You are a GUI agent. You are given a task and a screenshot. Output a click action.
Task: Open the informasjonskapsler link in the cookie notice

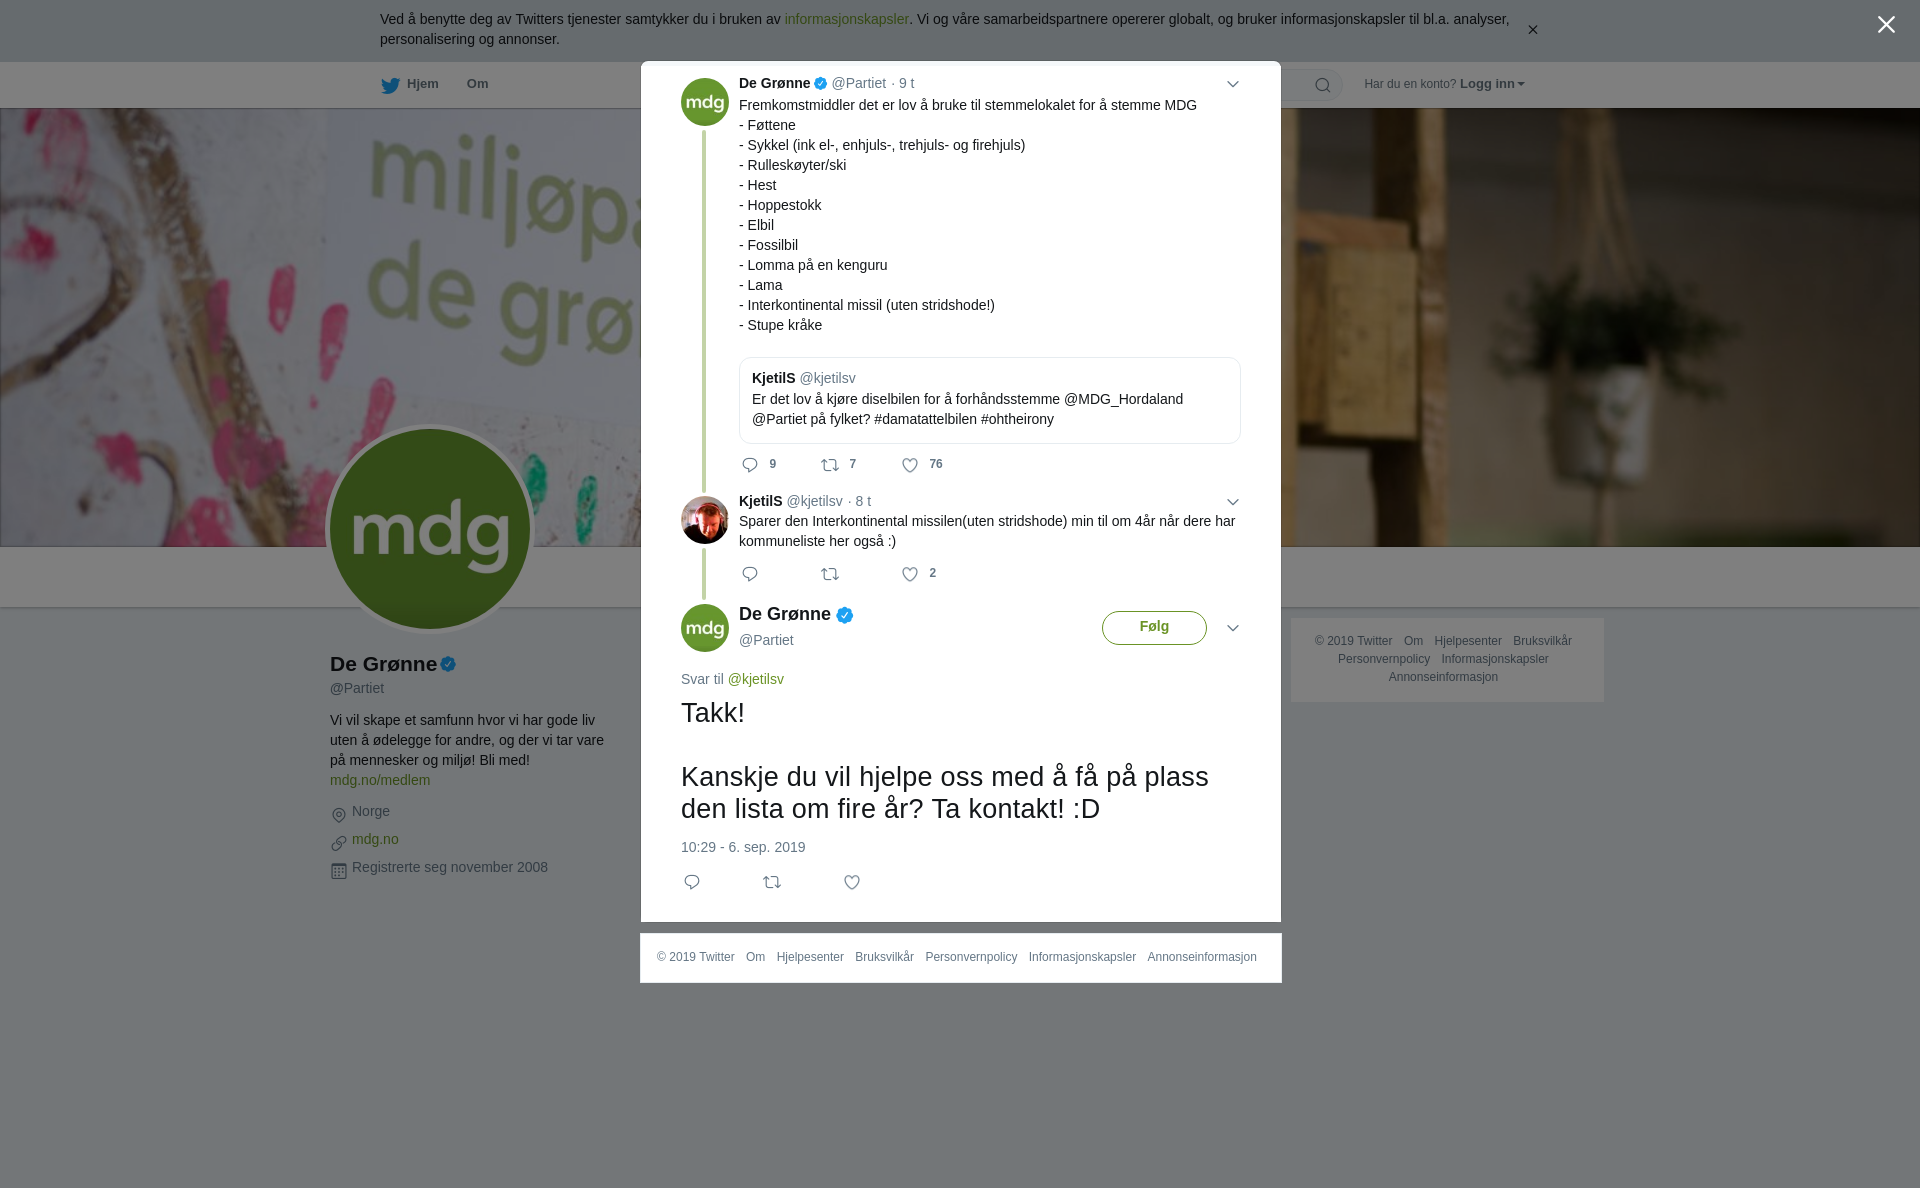[846, 19]
